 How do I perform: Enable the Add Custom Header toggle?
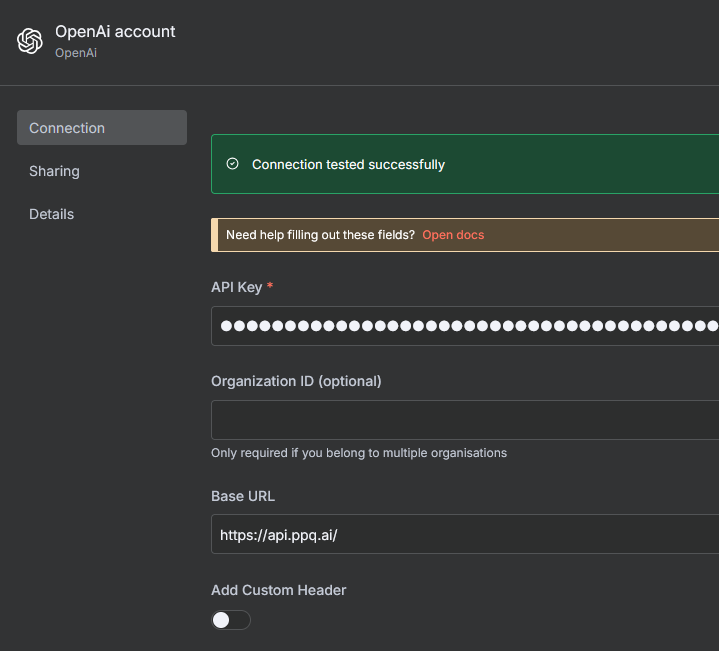tap(231, 620)
